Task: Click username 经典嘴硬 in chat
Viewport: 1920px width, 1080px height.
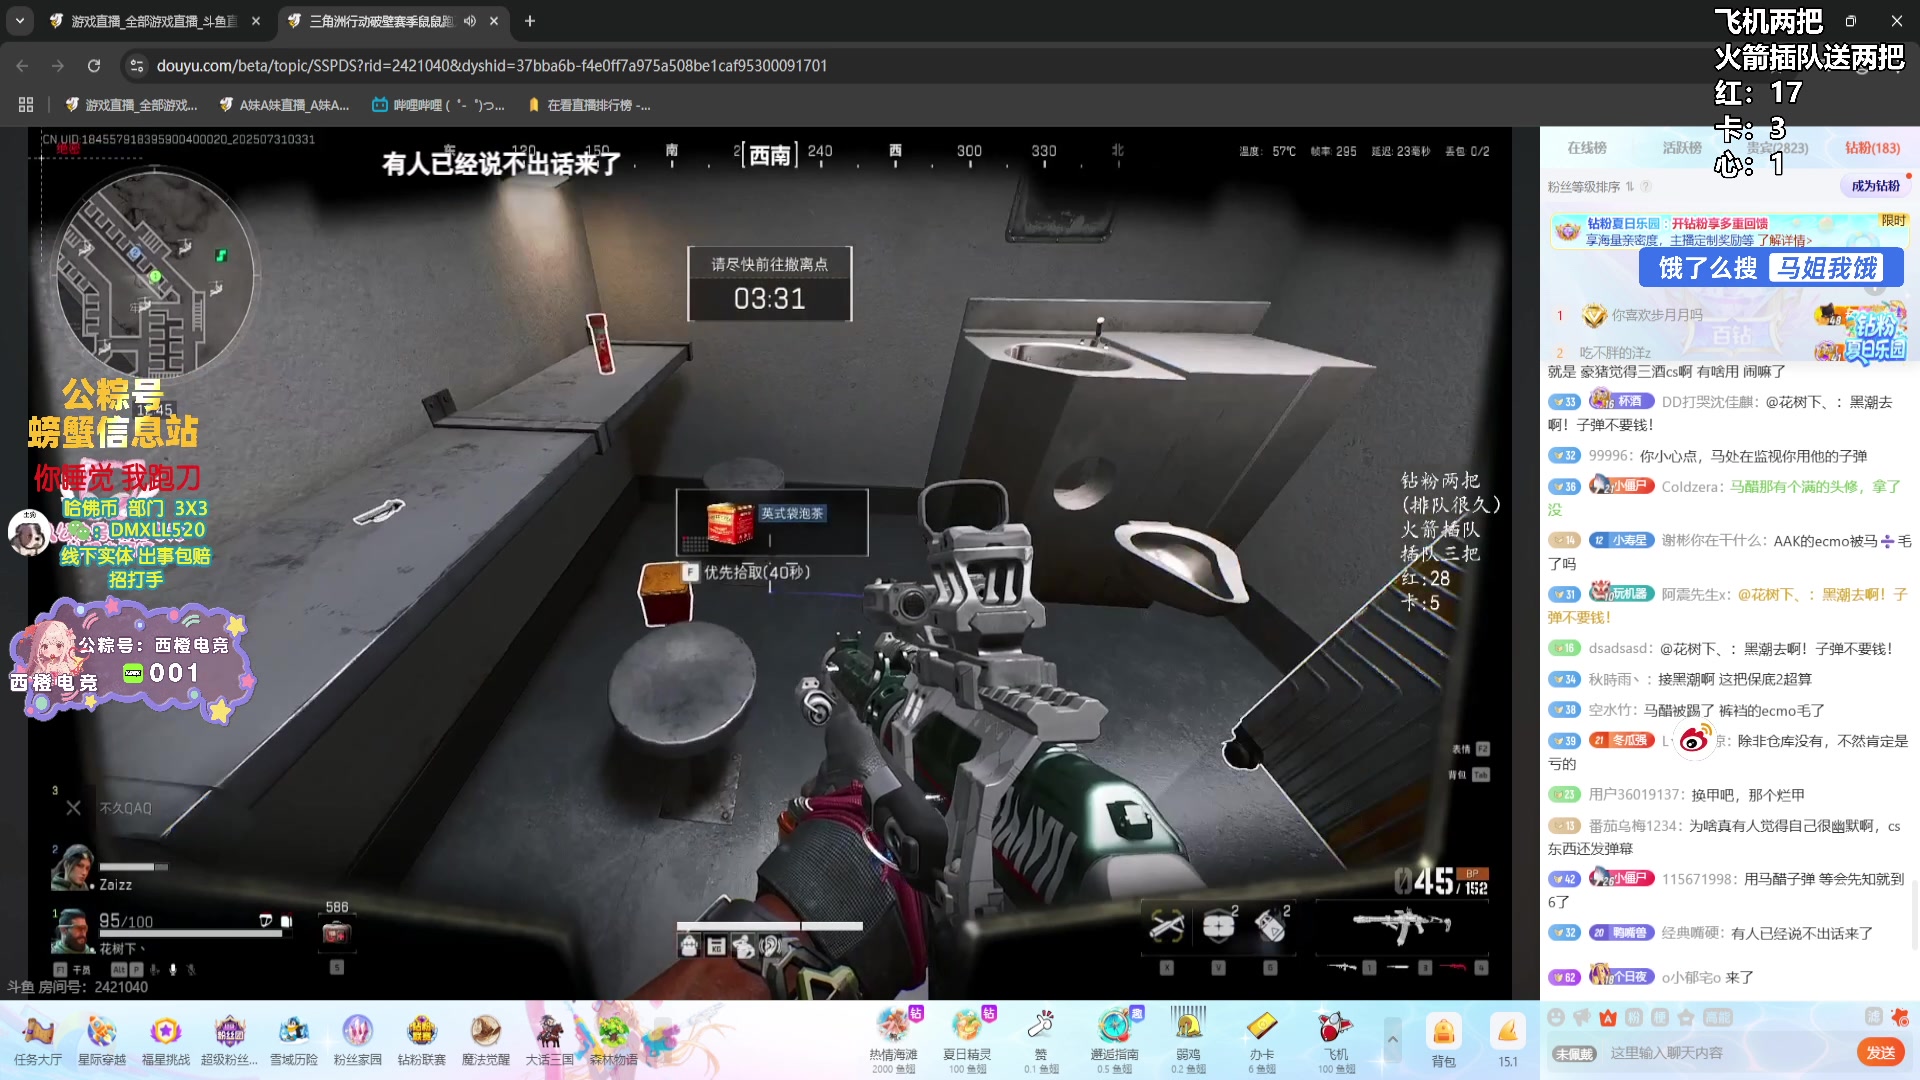Action: pyautogui.click(x=1691, y=933)
